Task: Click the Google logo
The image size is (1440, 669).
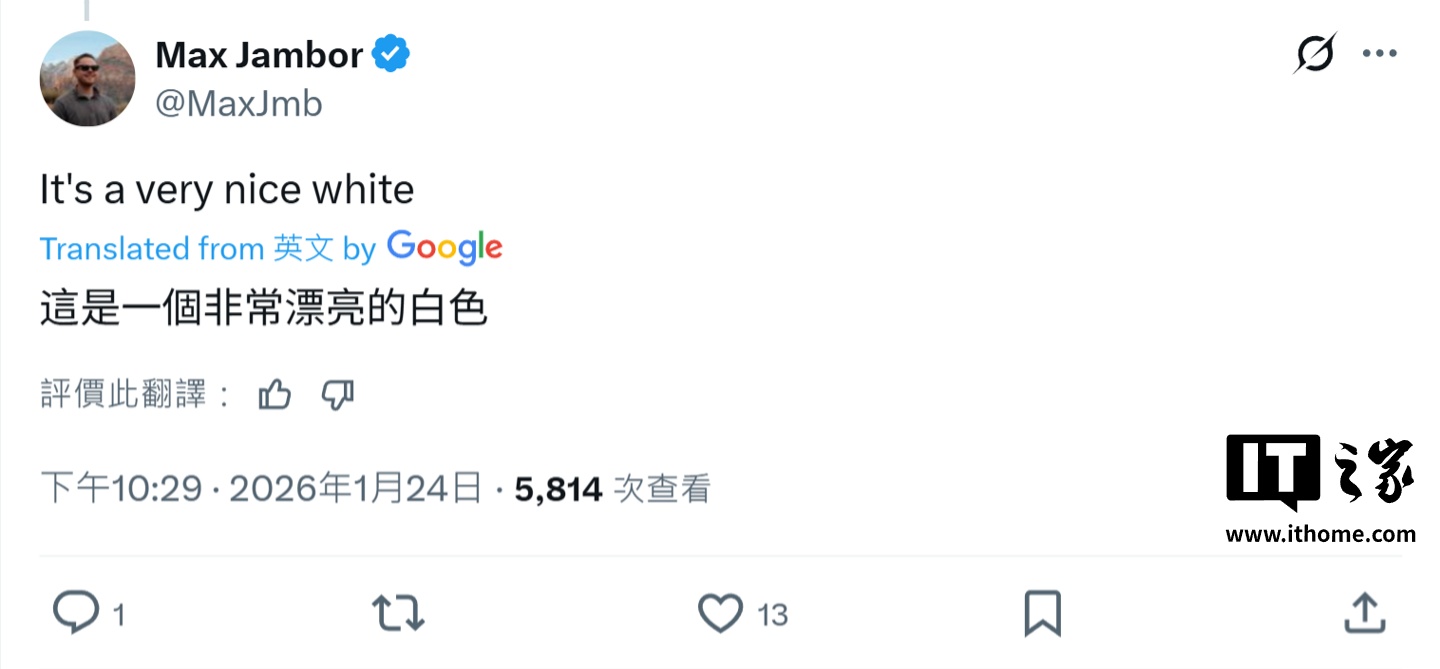Action: click(x=444, y=247)
